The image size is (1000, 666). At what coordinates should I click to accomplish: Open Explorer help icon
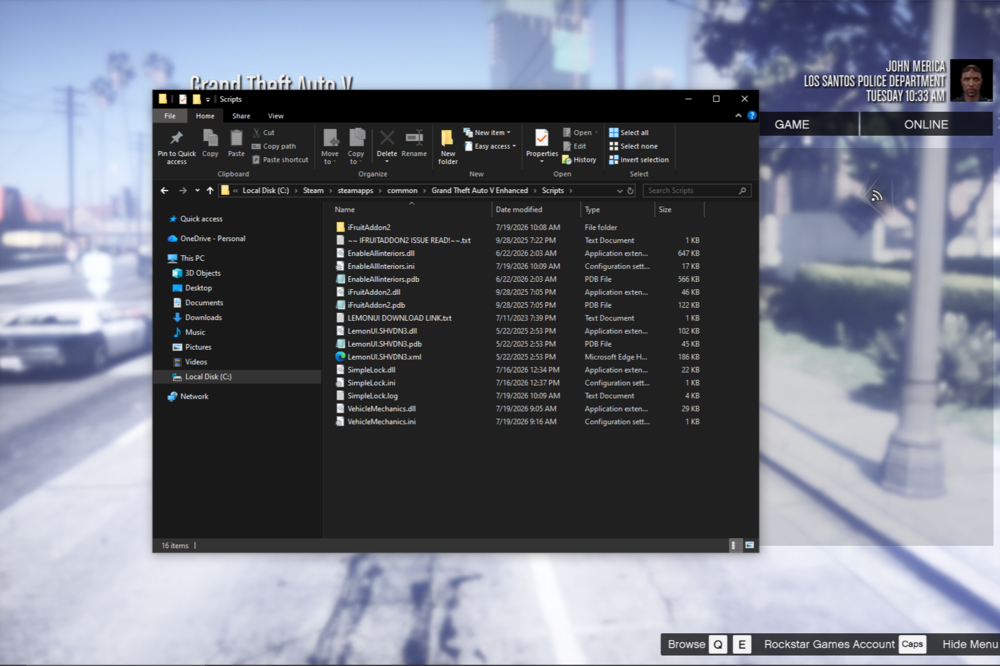752,115
